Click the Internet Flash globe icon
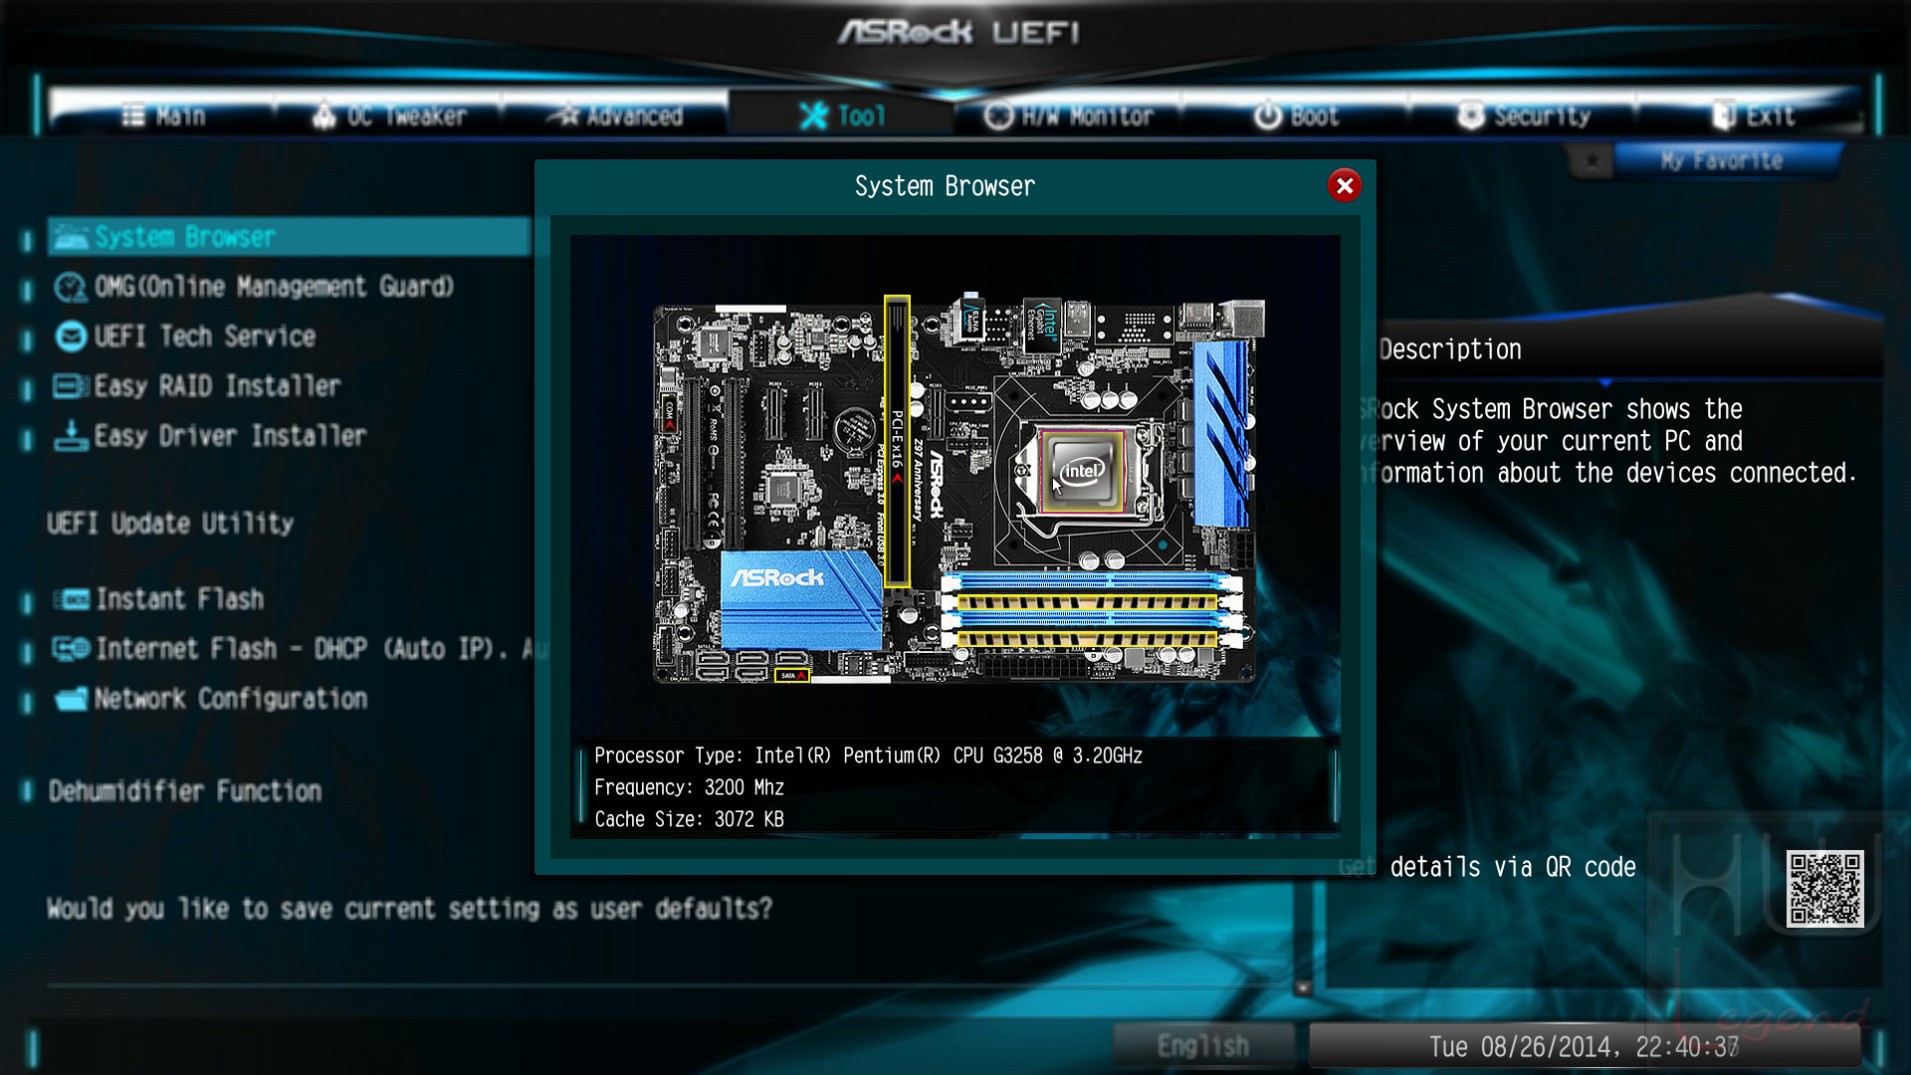The height and width of the screenshot is (1075, 1911). [x=70, y=649]
